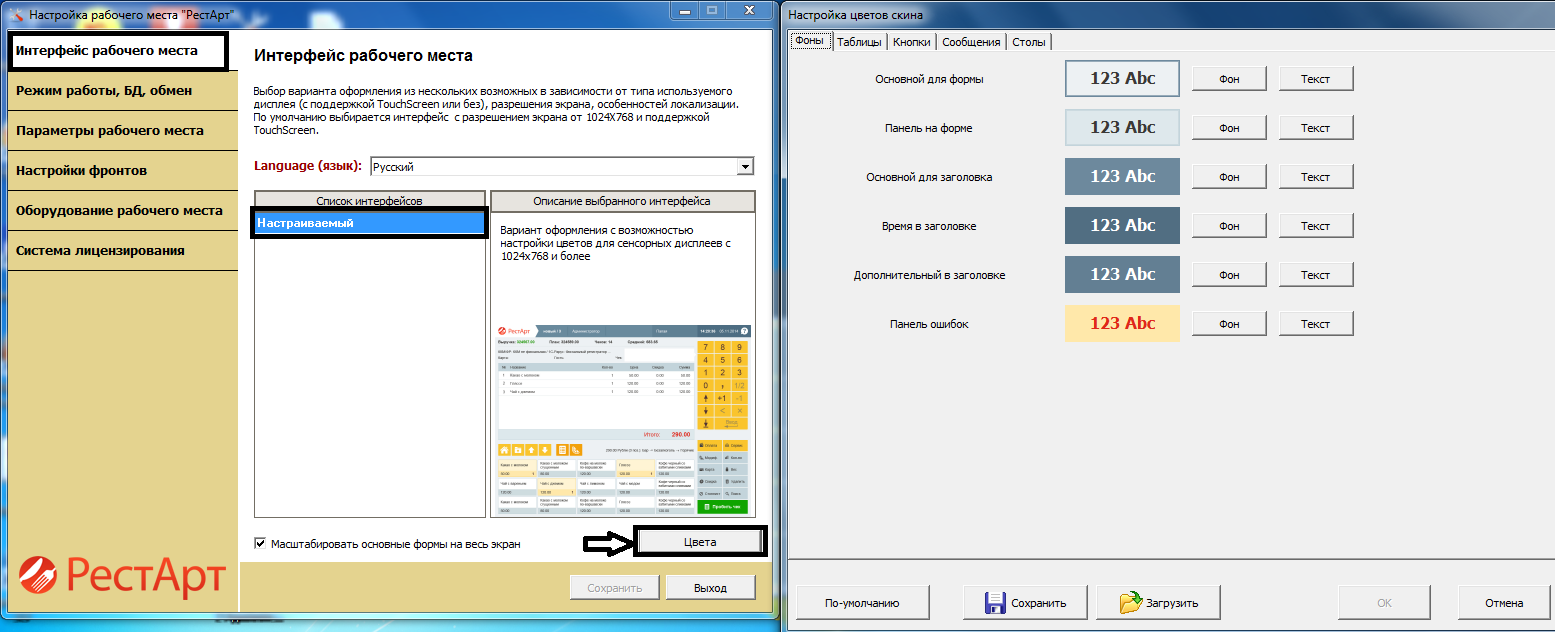Switch to the Сообщения tab
This screenshot has height=632, width=1555.
(x=971, y=42)
